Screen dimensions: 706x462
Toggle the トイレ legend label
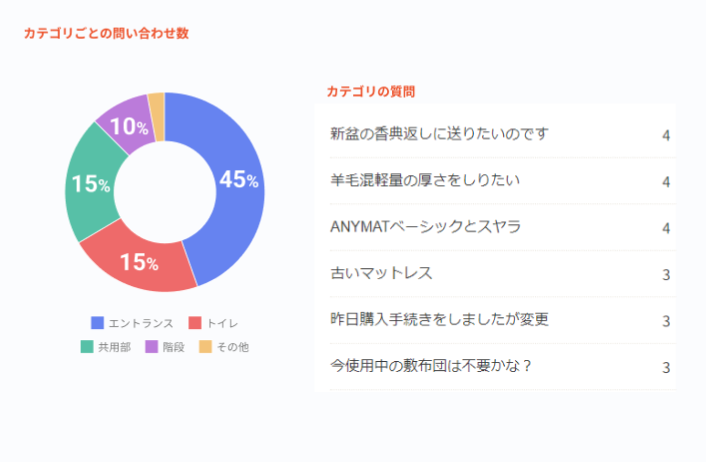tap(224, 323)
